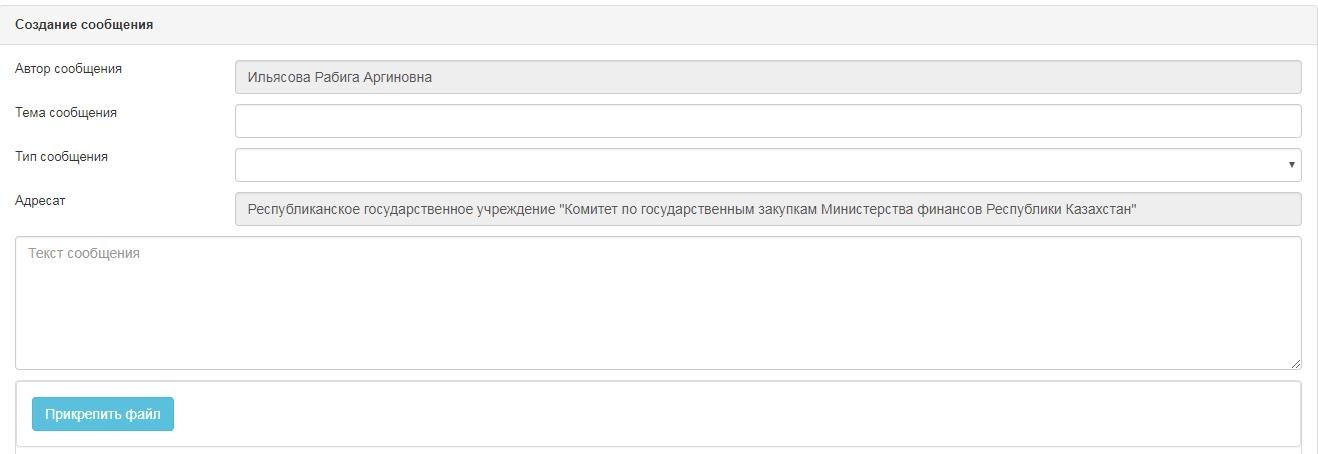Click the "Тема сообщения" label
The height and width of the screenshot is (454, 1318).
(x=66, y=113)
